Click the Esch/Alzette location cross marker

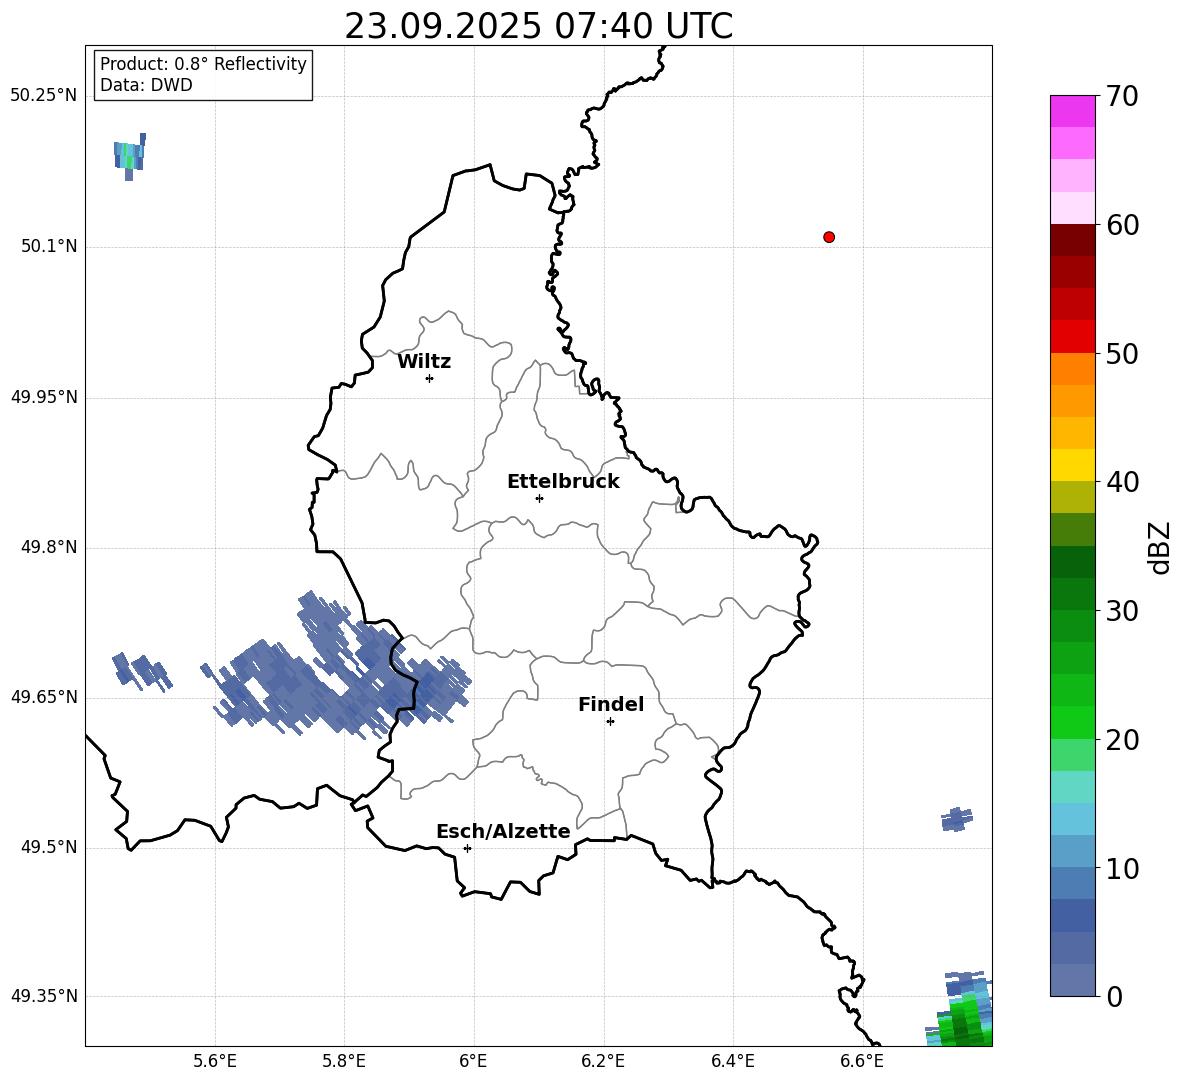(467, 848)
